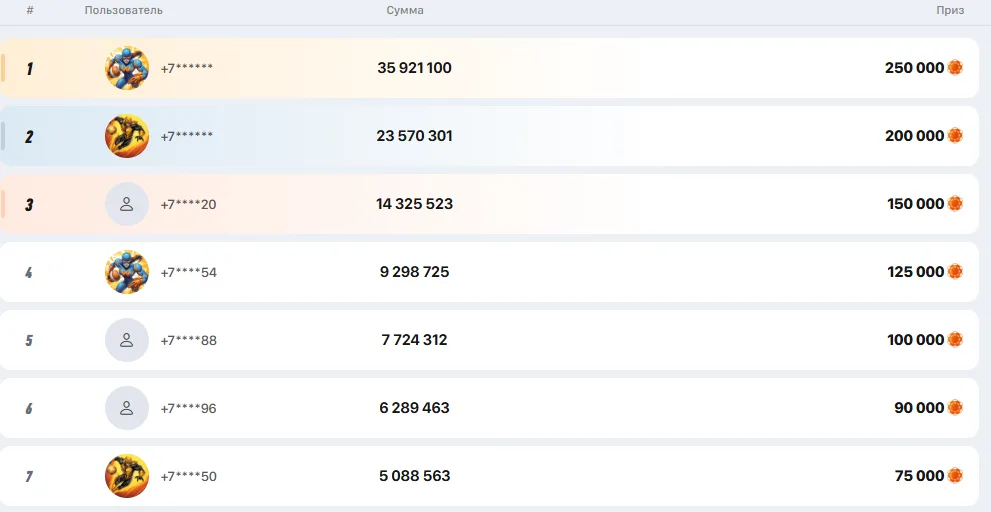The image size is (991, 512).
Task: Click the rank number 7 badge
Action: point(29,476)
